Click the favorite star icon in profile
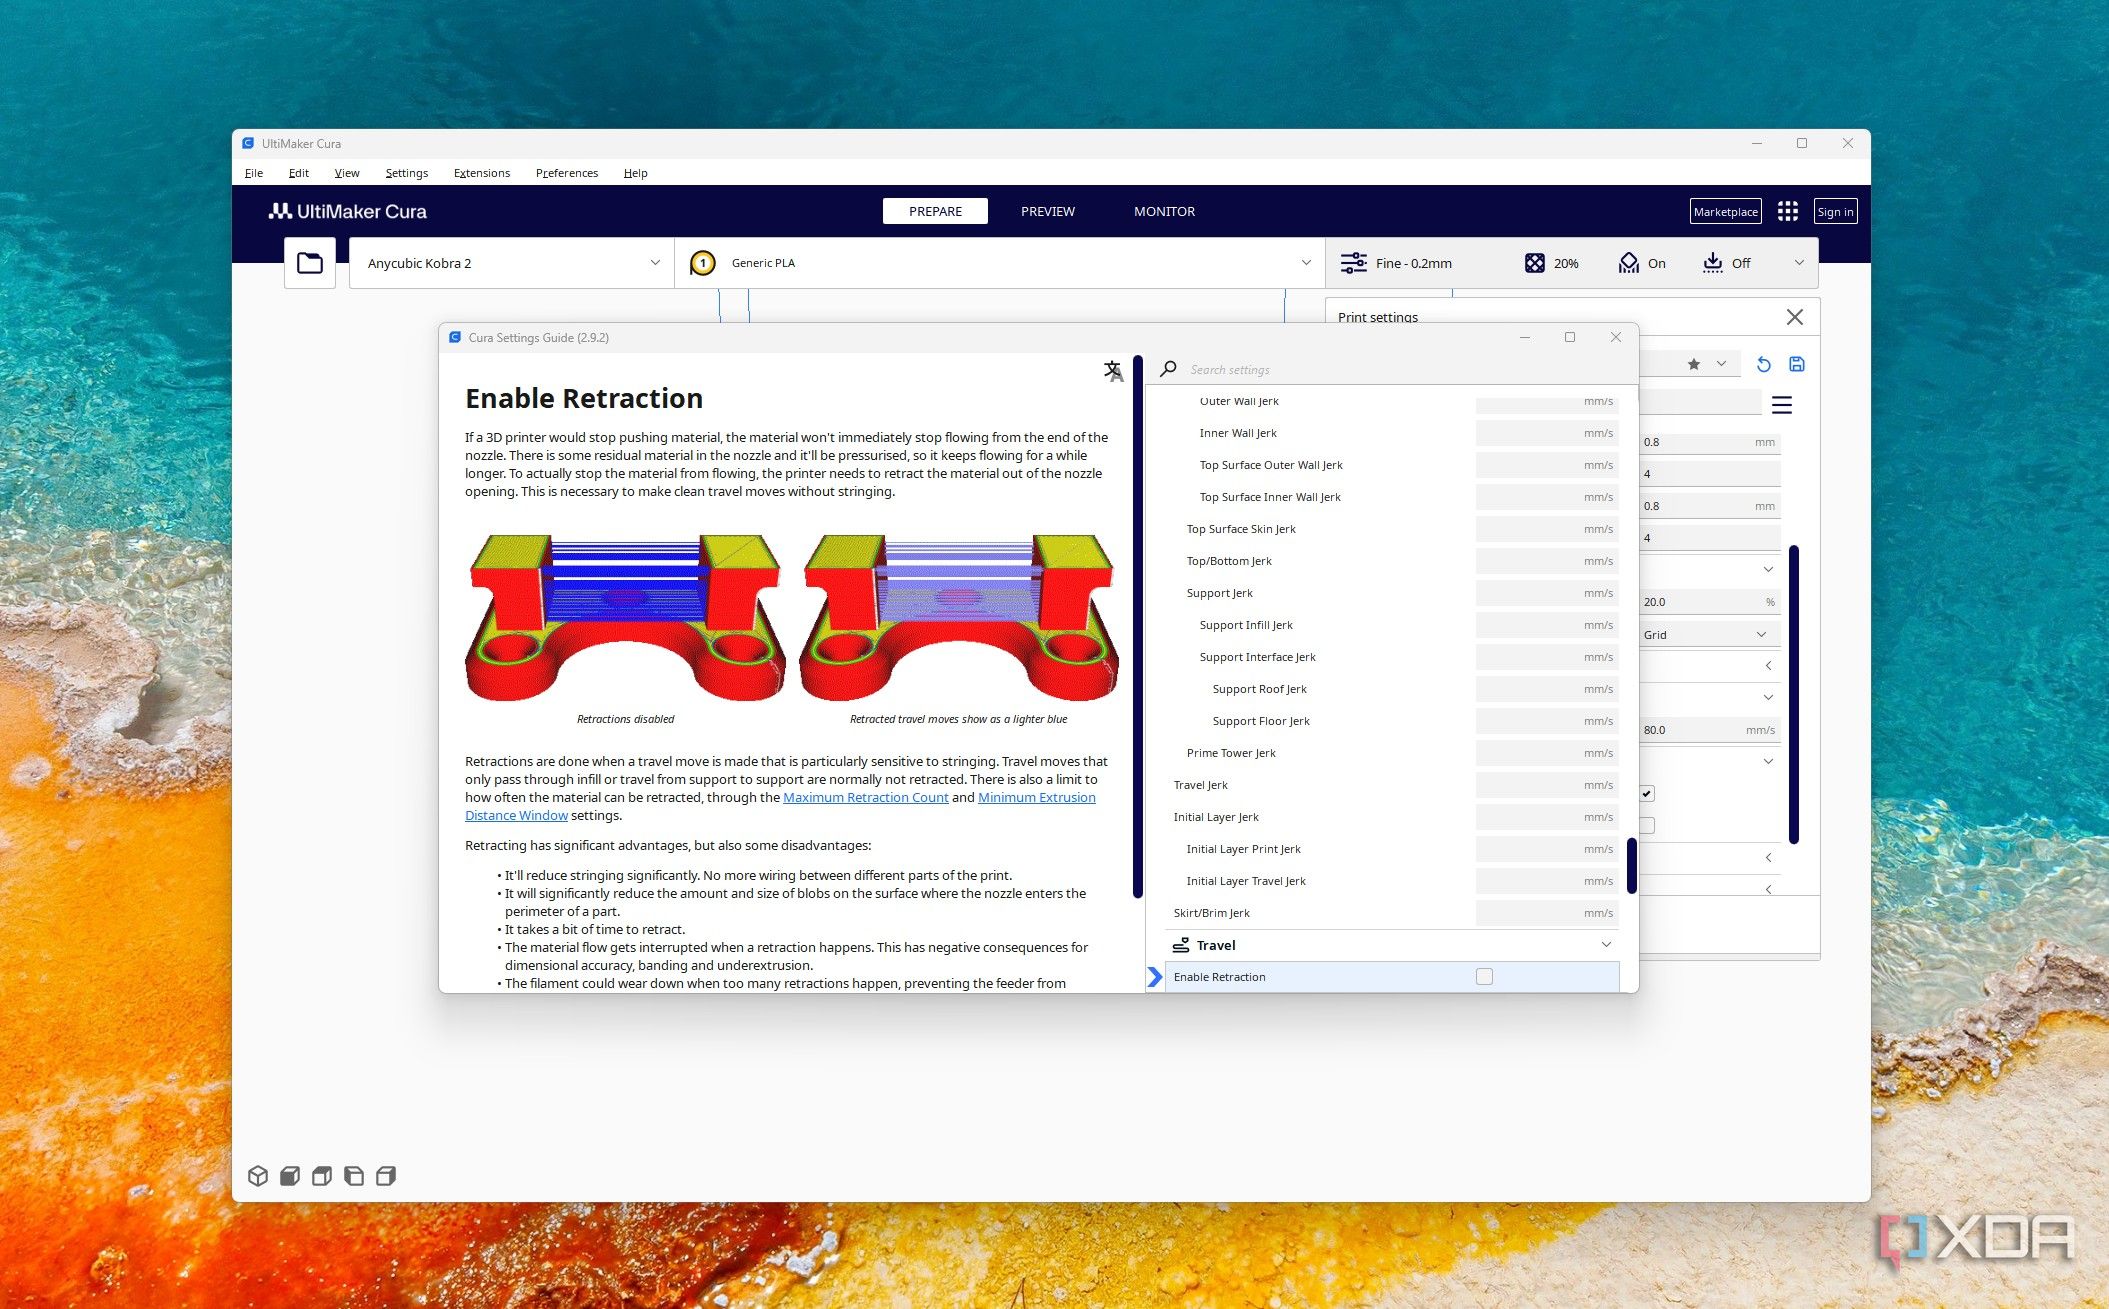 pyautogui.click(x=1693, y=364)
